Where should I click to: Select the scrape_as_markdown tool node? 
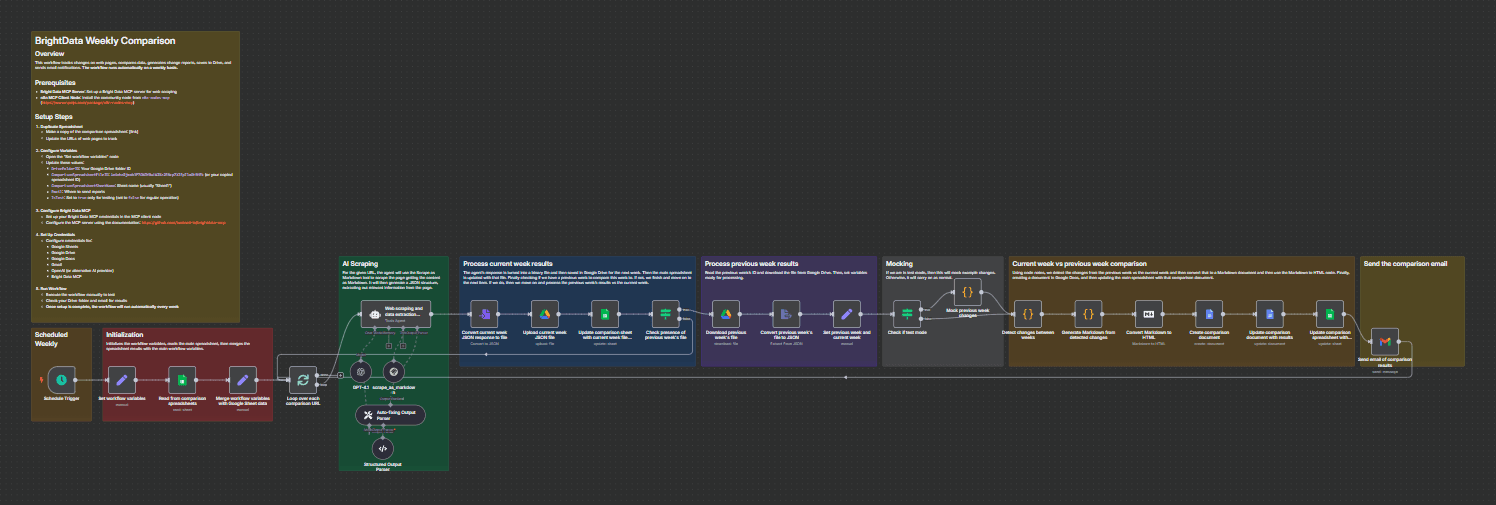point(393,371)
